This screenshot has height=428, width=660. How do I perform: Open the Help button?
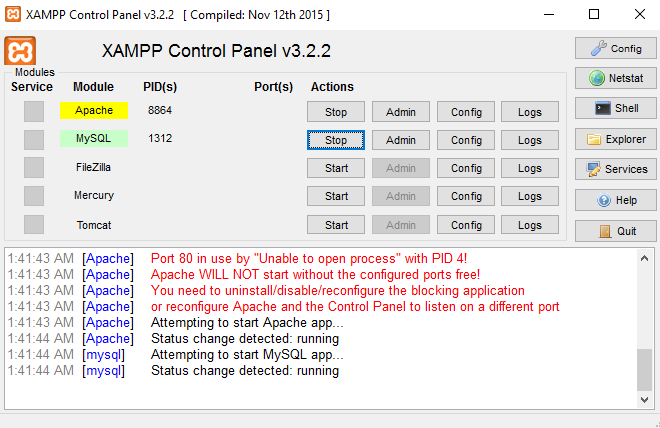[615, 200]
